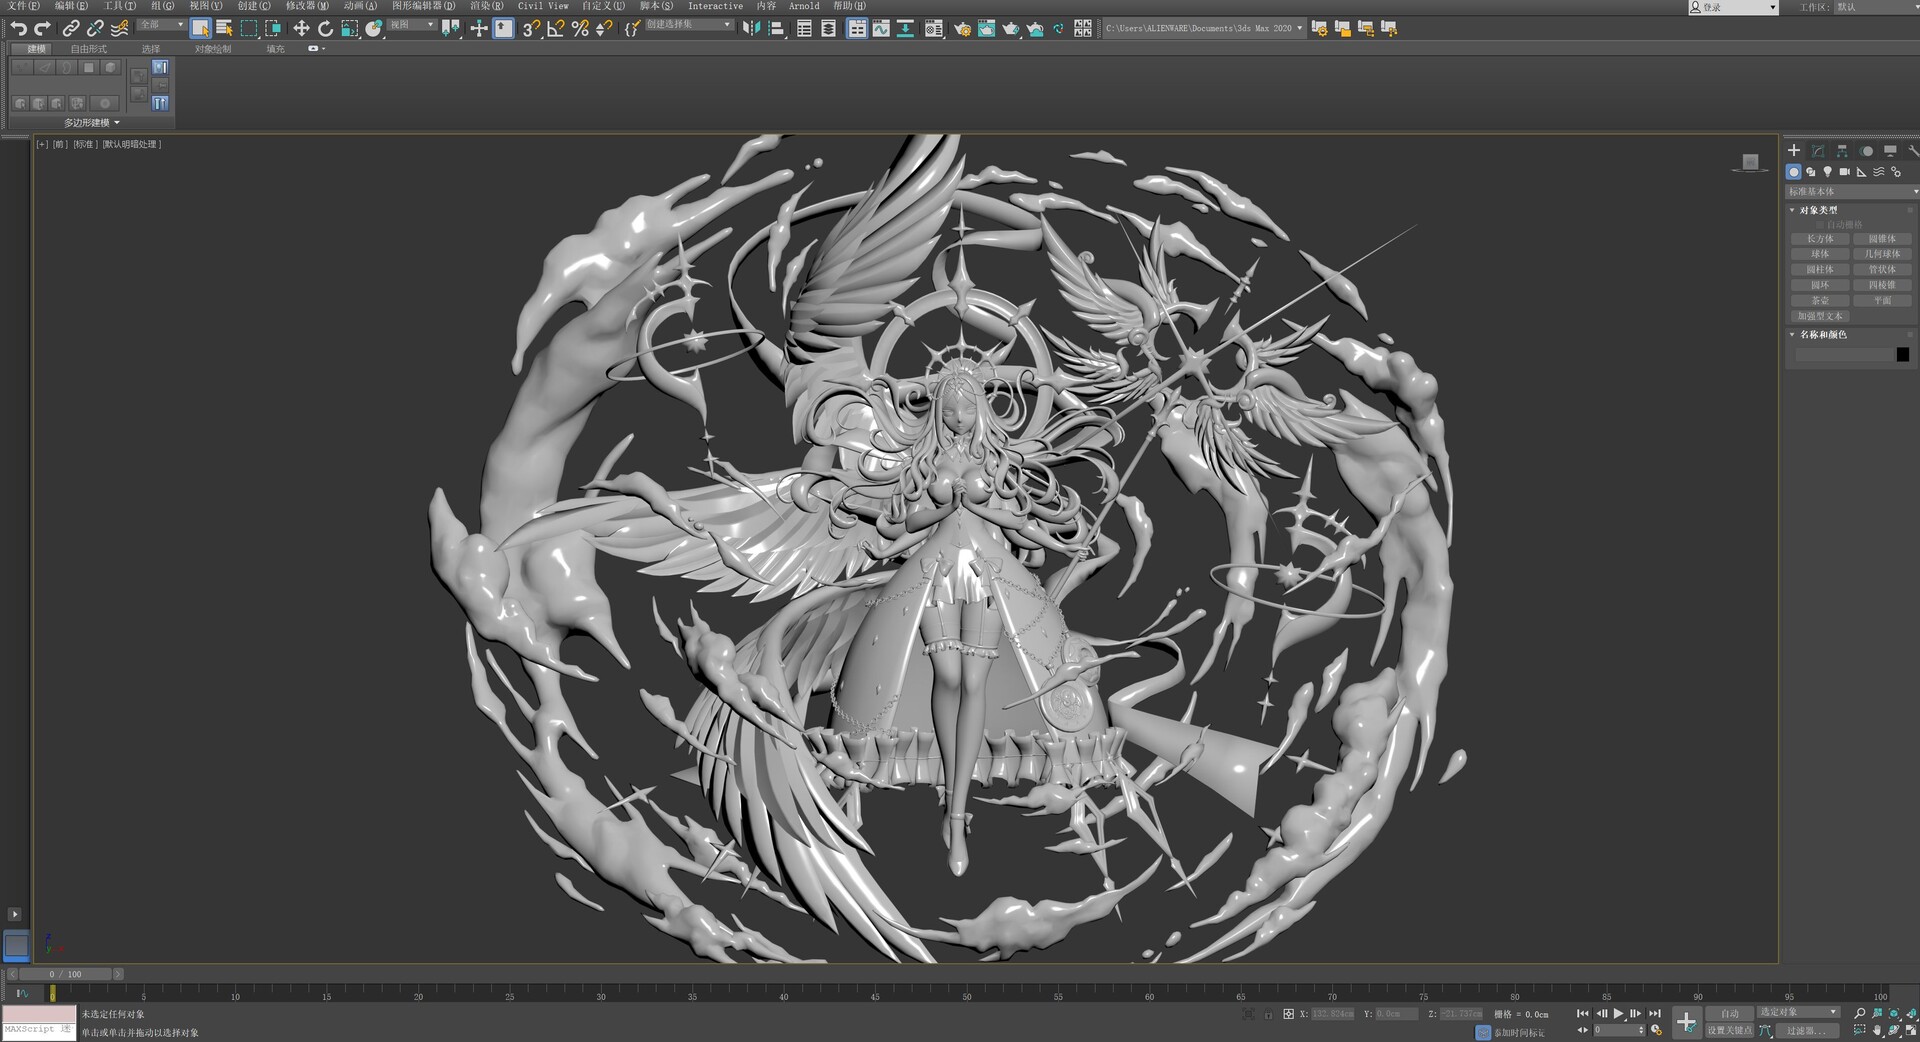Open the 选定对象 dropdown
The image size is (1920, 1042).
click(1798, 1012)
